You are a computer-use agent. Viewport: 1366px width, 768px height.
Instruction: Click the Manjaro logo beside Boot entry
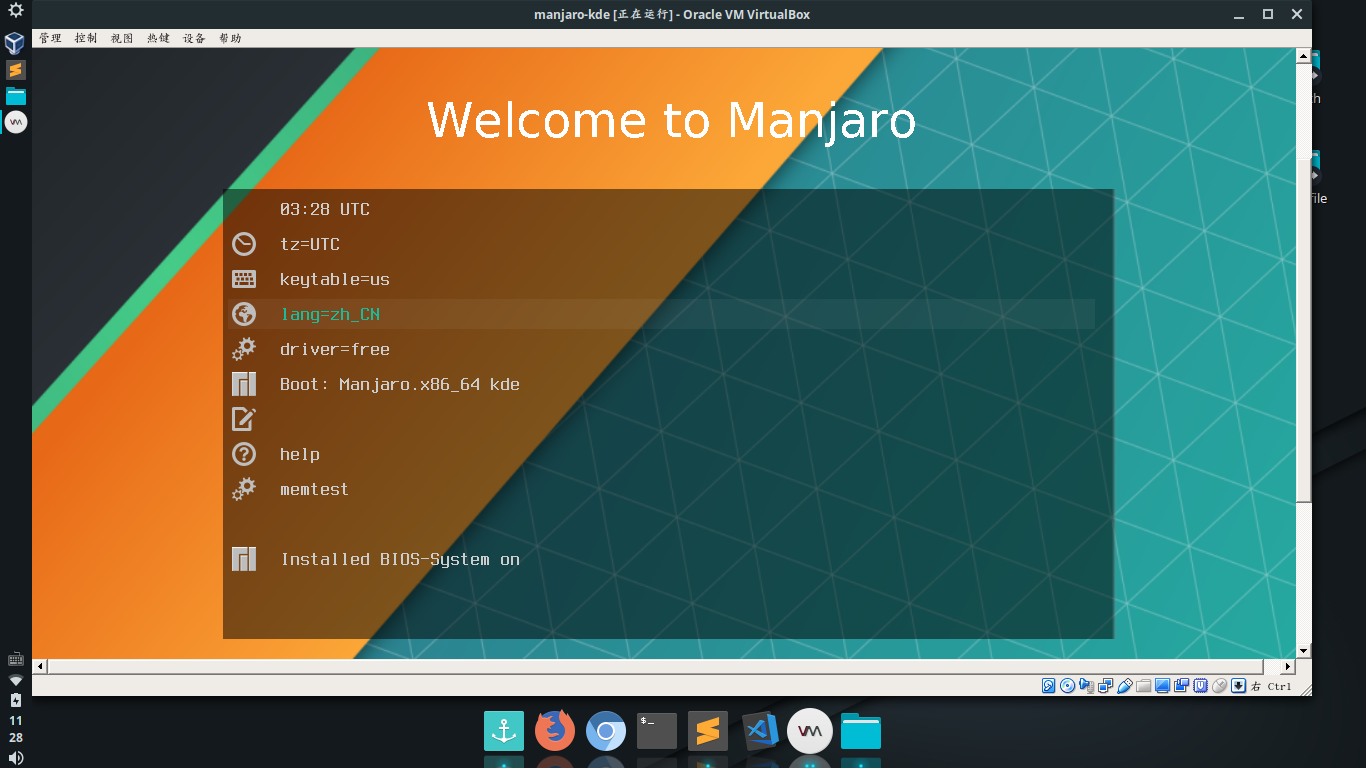[x=244, y=384]
